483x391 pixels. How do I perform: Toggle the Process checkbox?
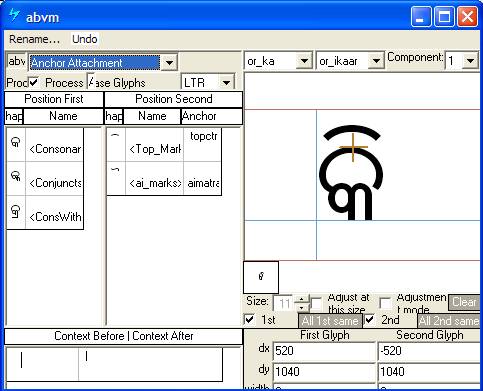click(33, 82)
